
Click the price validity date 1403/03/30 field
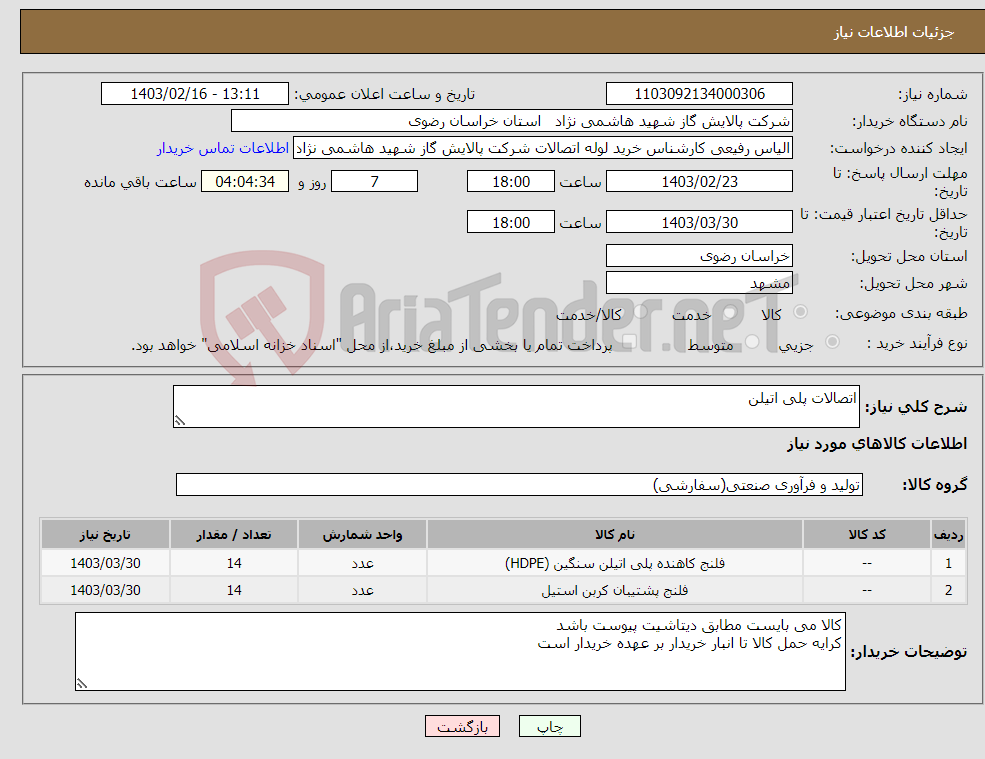[699, 222]
